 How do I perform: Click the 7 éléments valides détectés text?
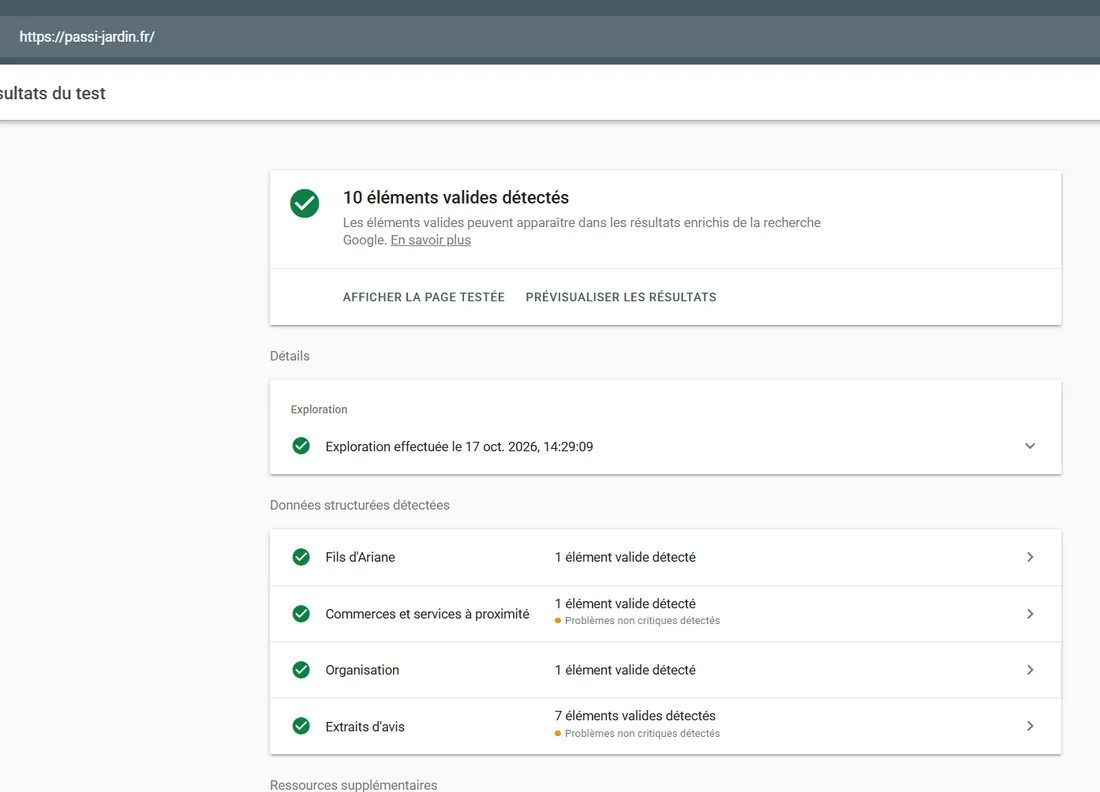pos(635,716)
